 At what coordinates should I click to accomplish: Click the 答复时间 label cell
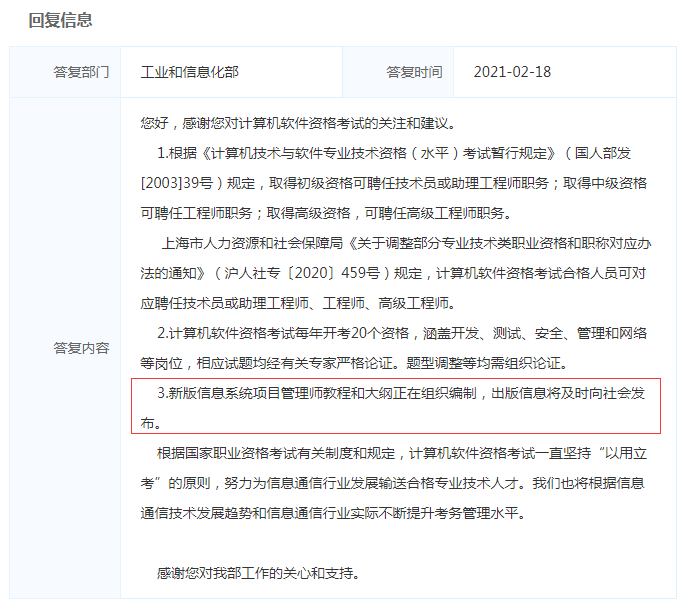398,72
